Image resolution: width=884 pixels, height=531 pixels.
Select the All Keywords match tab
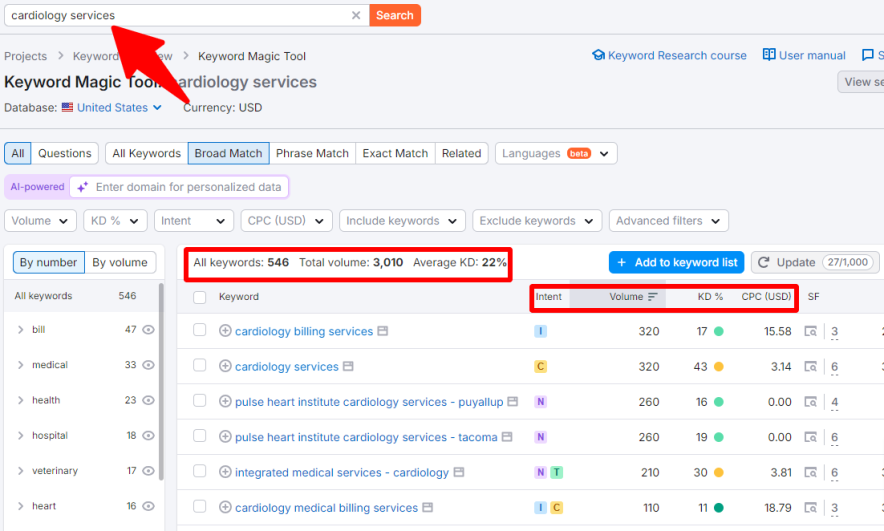[x=147, y=153]
